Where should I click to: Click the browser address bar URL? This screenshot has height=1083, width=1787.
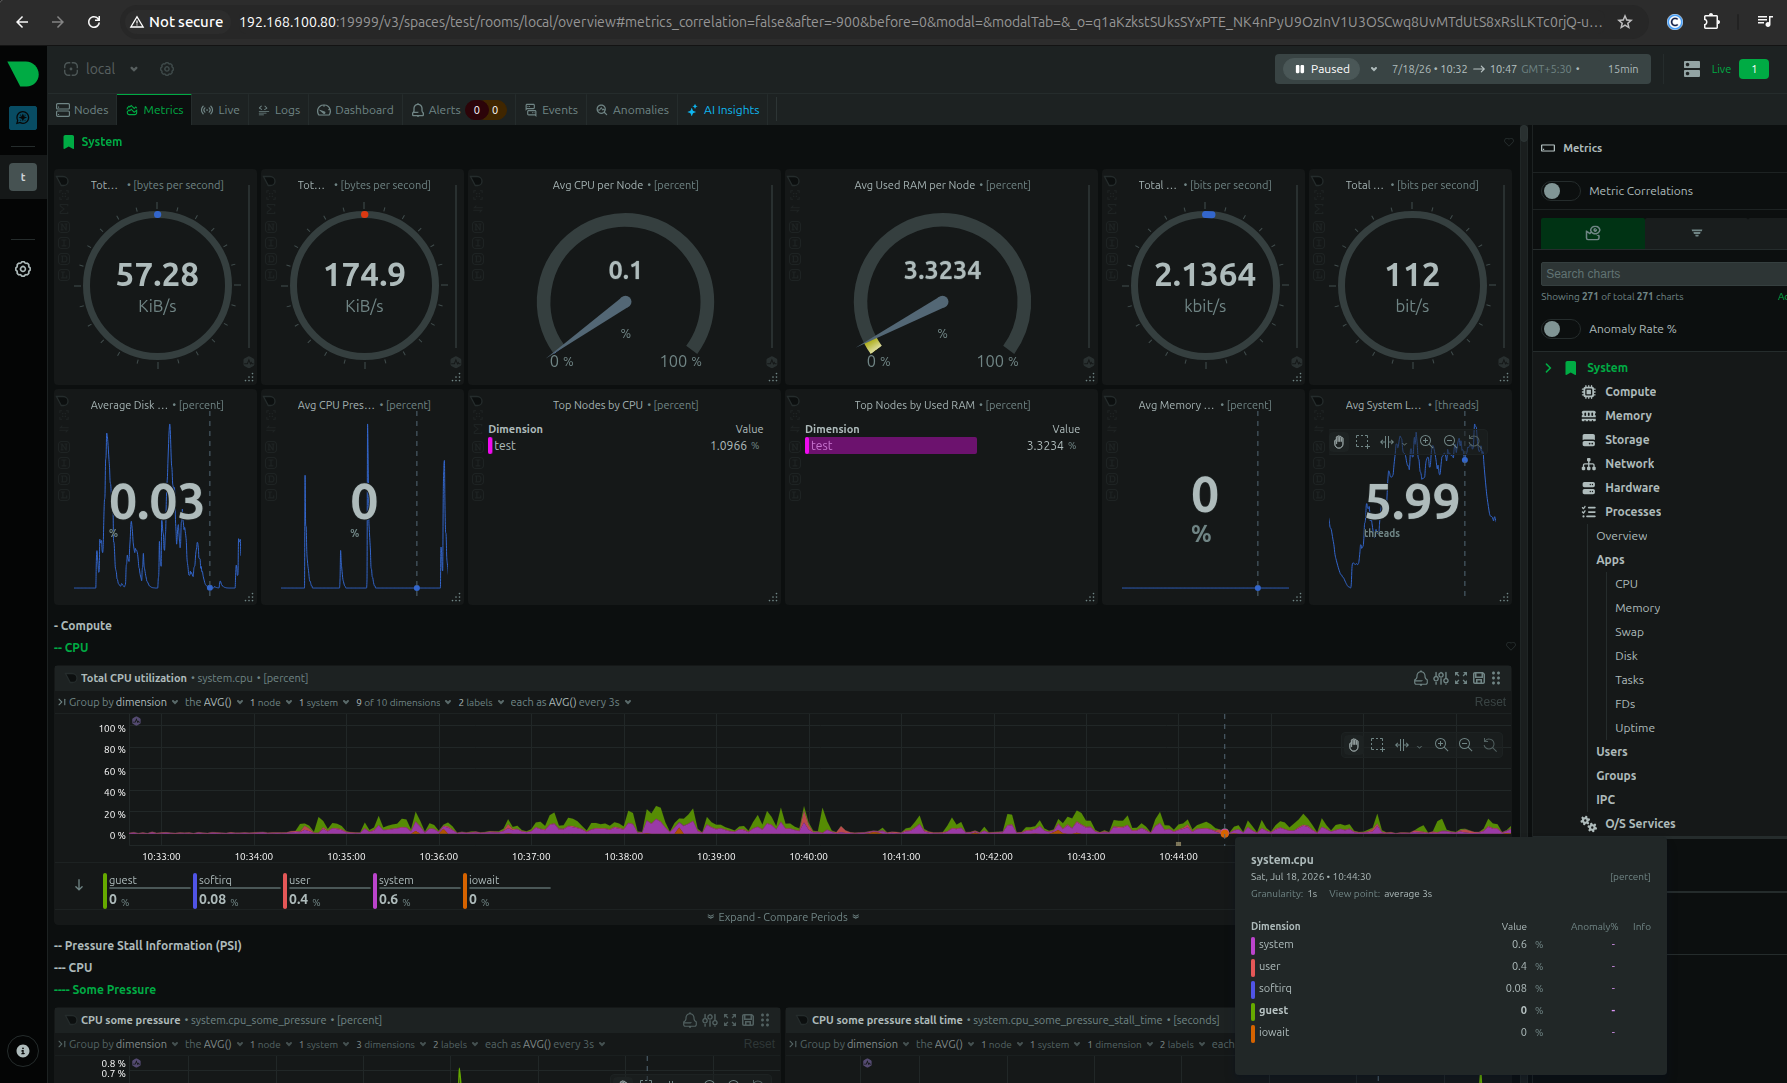point(920,22)
